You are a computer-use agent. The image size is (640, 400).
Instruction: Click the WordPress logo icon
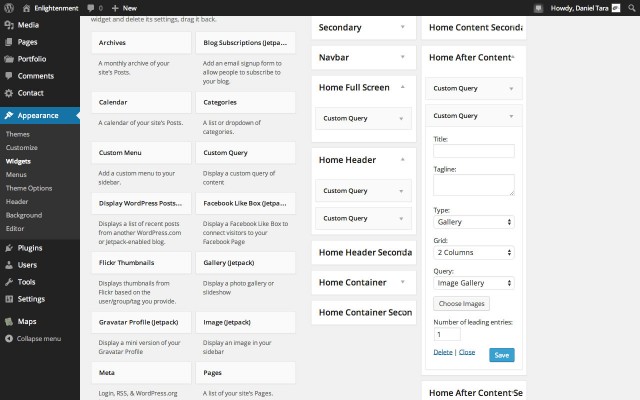9,7
